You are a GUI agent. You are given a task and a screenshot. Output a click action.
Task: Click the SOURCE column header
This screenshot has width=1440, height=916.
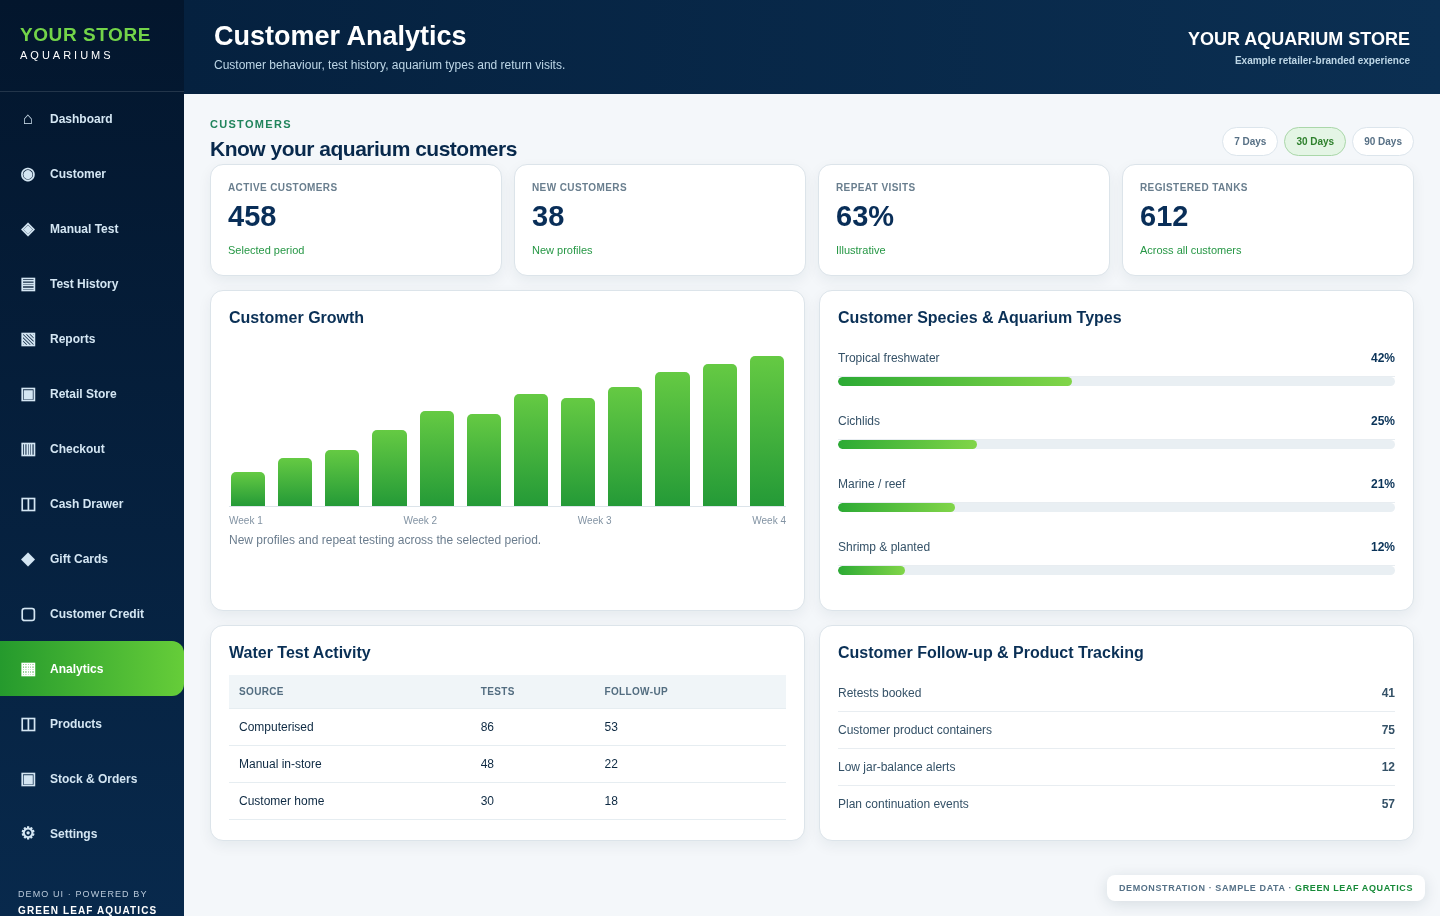[261, 692]
